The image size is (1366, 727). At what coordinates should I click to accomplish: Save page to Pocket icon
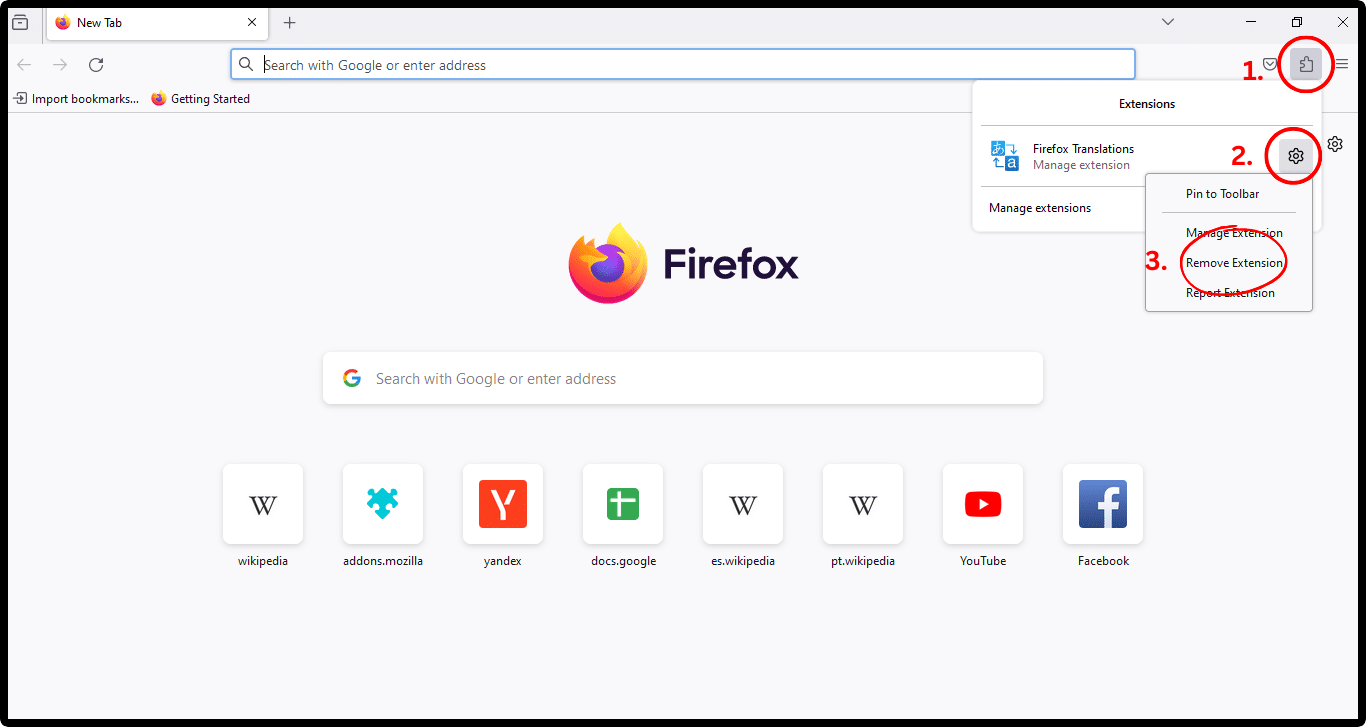[x=1270, y=65]
